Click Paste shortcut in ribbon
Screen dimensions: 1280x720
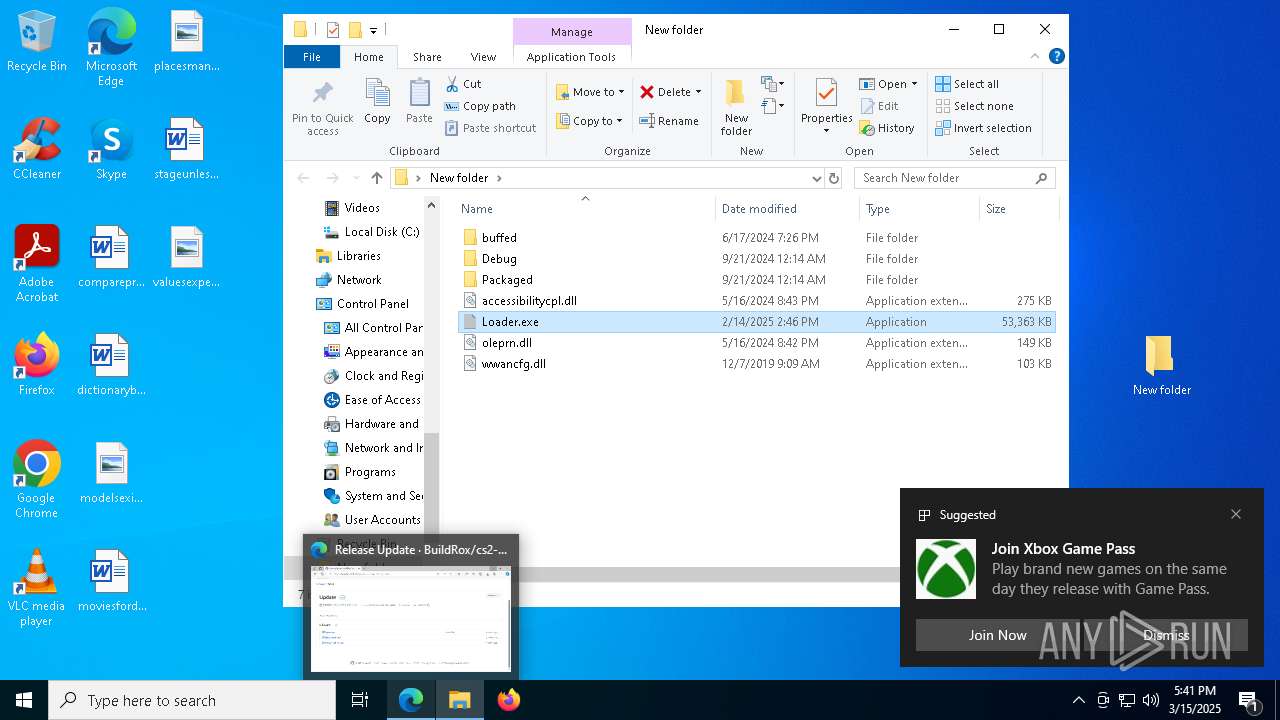point(490,128)
